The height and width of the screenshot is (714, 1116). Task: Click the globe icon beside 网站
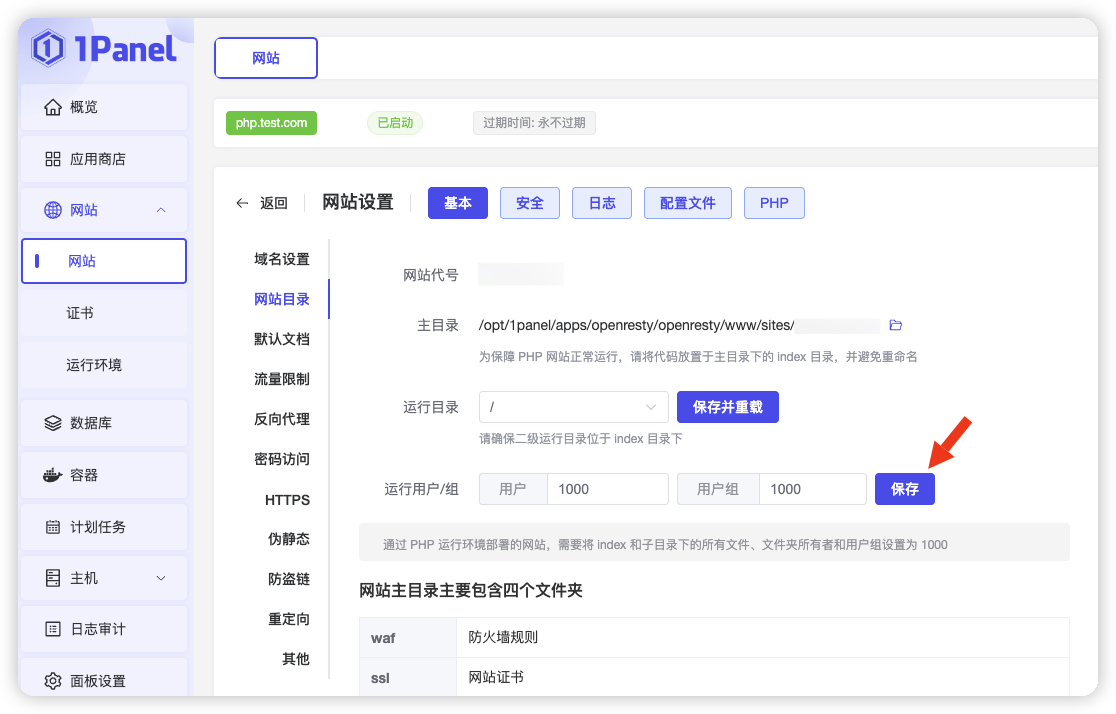click(x=53, y=210)
